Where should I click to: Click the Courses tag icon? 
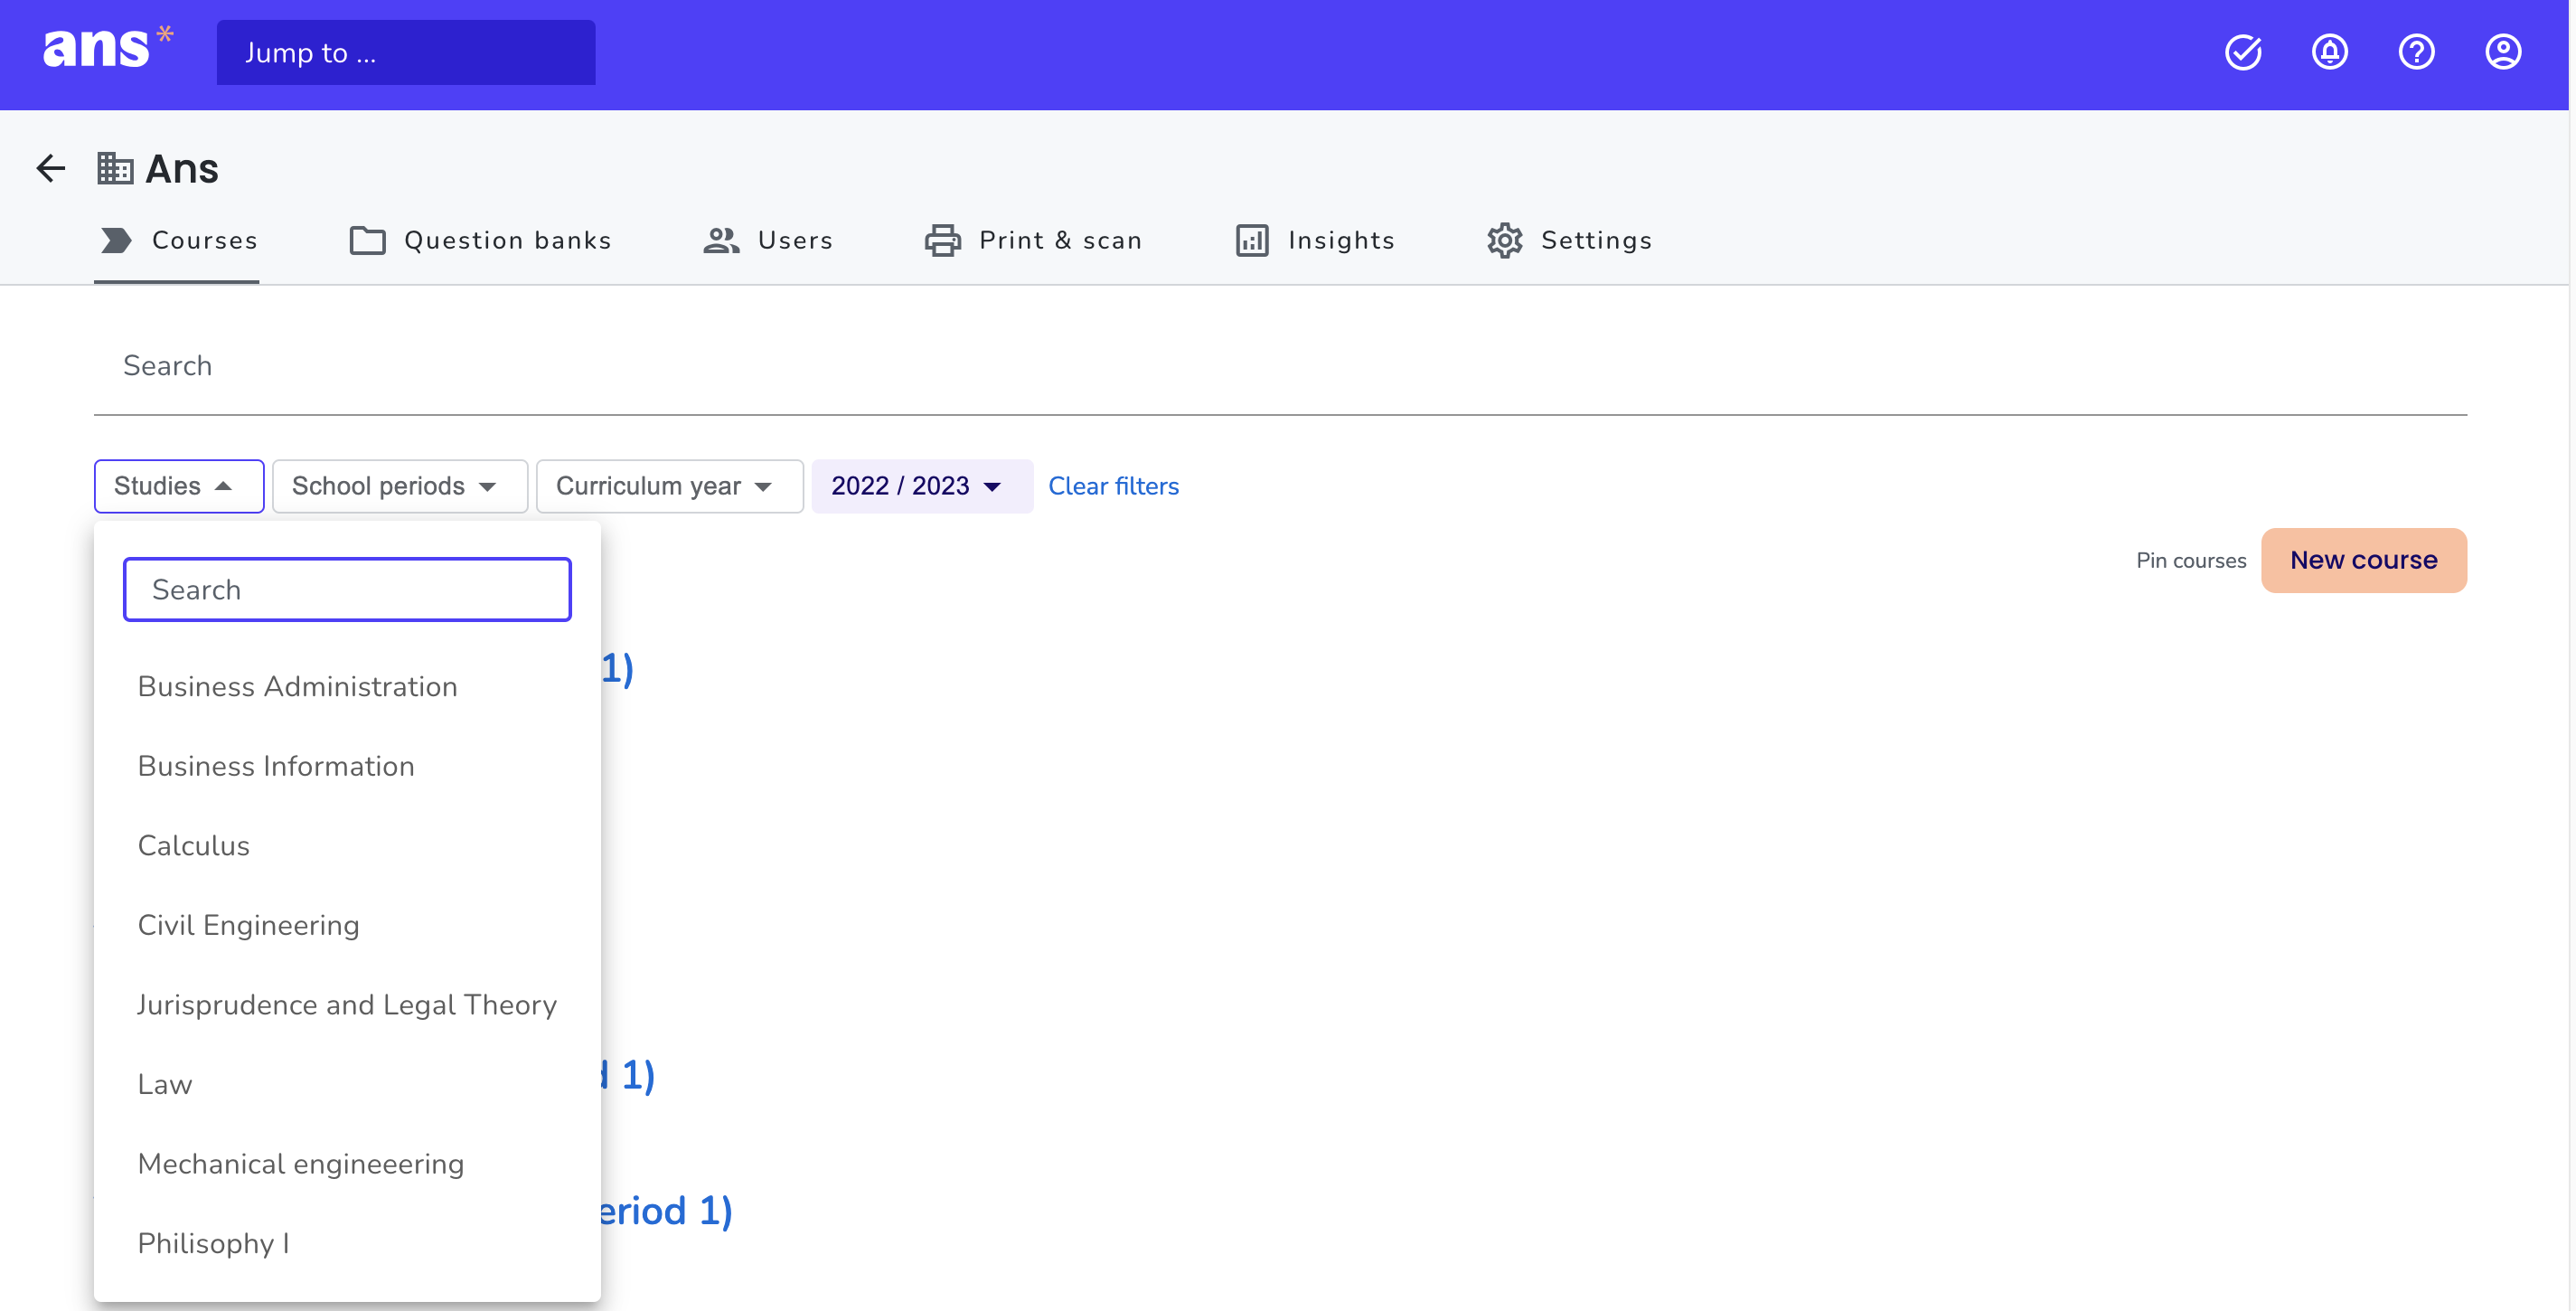(116, 240)
